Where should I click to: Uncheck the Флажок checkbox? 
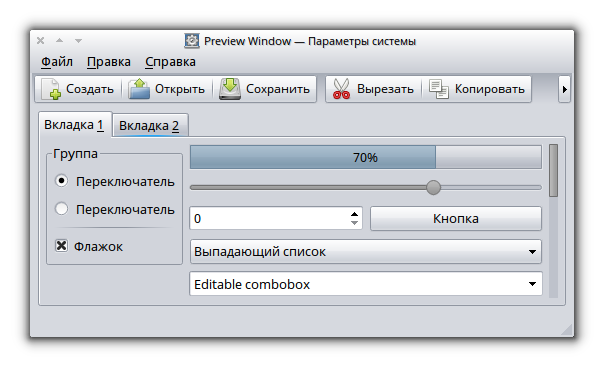click(x=61, y=246)
